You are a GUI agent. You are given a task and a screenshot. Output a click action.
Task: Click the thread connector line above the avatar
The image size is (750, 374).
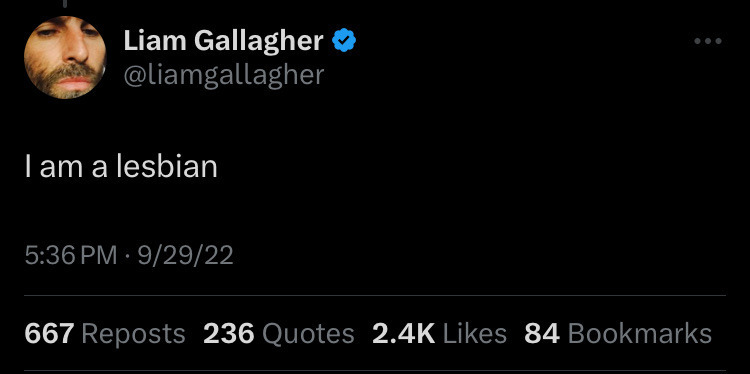click(65, 4)
